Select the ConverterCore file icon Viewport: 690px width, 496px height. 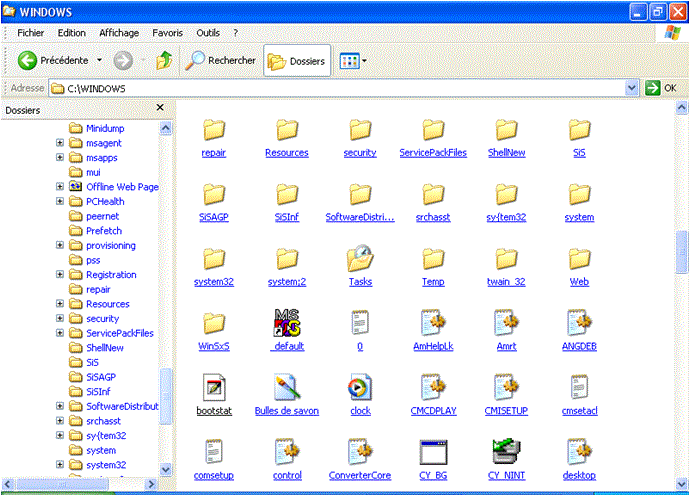pyautogui.click(x=360, y=452)
